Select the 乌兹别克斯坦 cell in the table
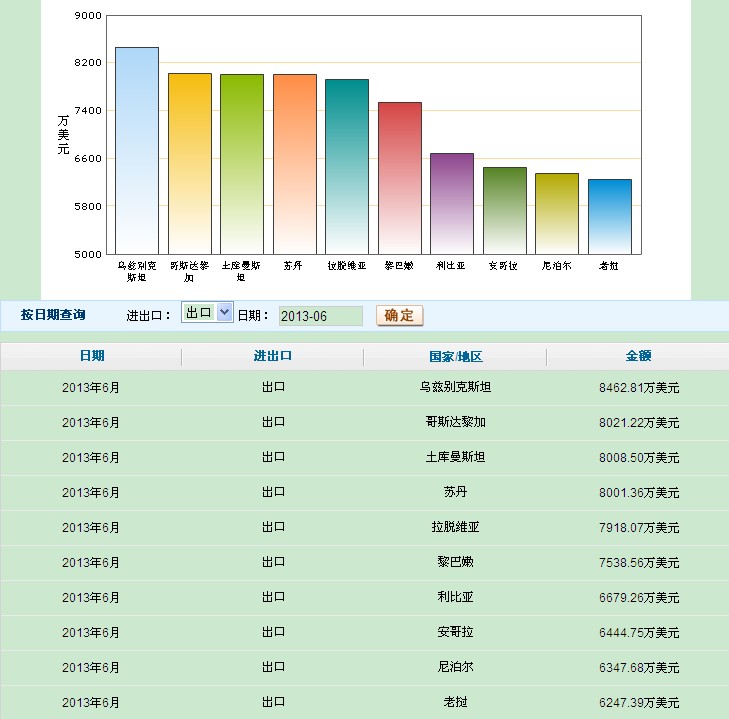This screenshot has width=729, height=719. click(x=456, y=387)
